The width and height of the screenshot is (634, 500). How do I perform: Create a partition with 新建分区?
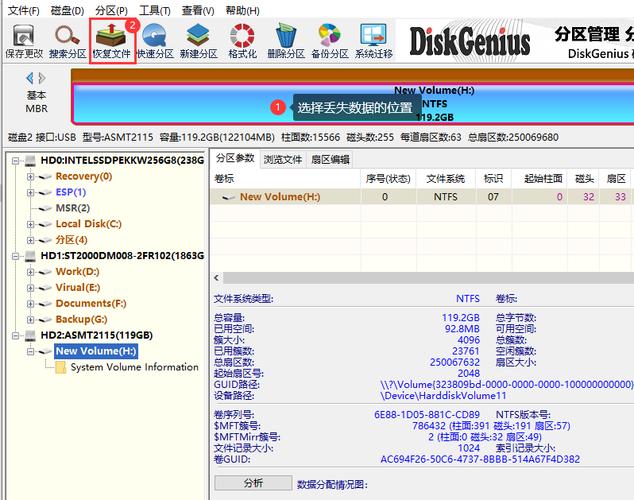pos(199,41)
